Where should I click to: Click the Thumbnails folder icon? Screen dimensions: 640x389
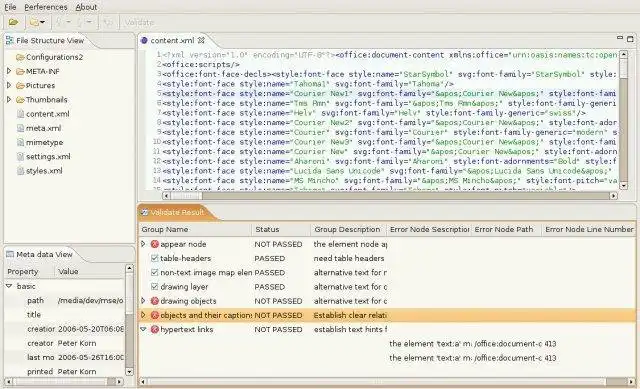click(20, 100)
